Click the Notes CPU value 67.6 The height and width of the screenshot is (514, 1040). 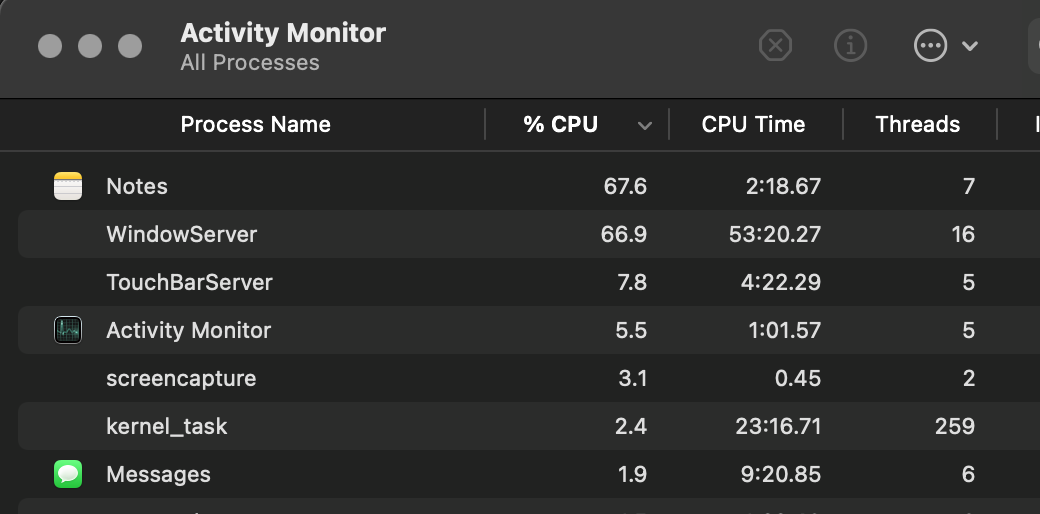pos(626,186)
